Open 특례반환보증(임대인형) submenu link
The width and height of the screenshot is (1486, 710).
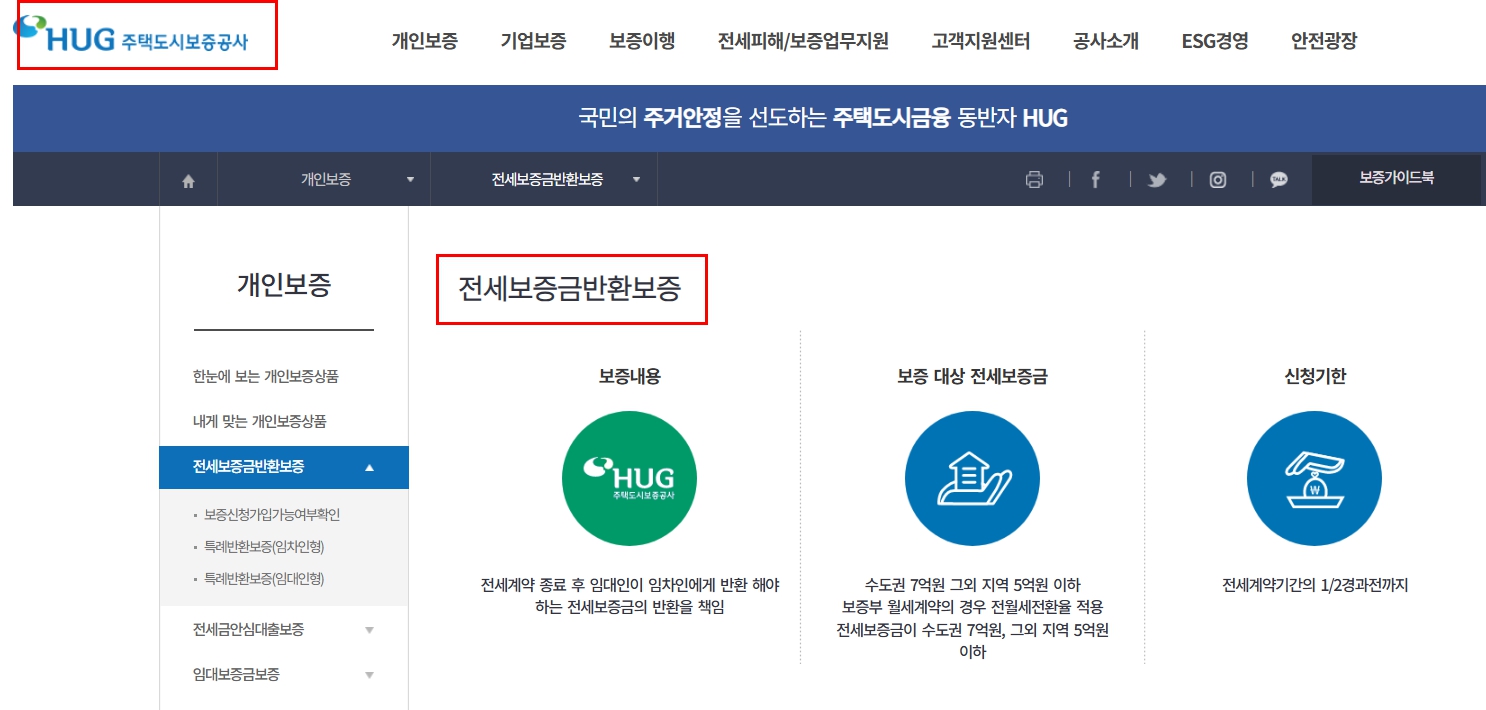(264, 579)
